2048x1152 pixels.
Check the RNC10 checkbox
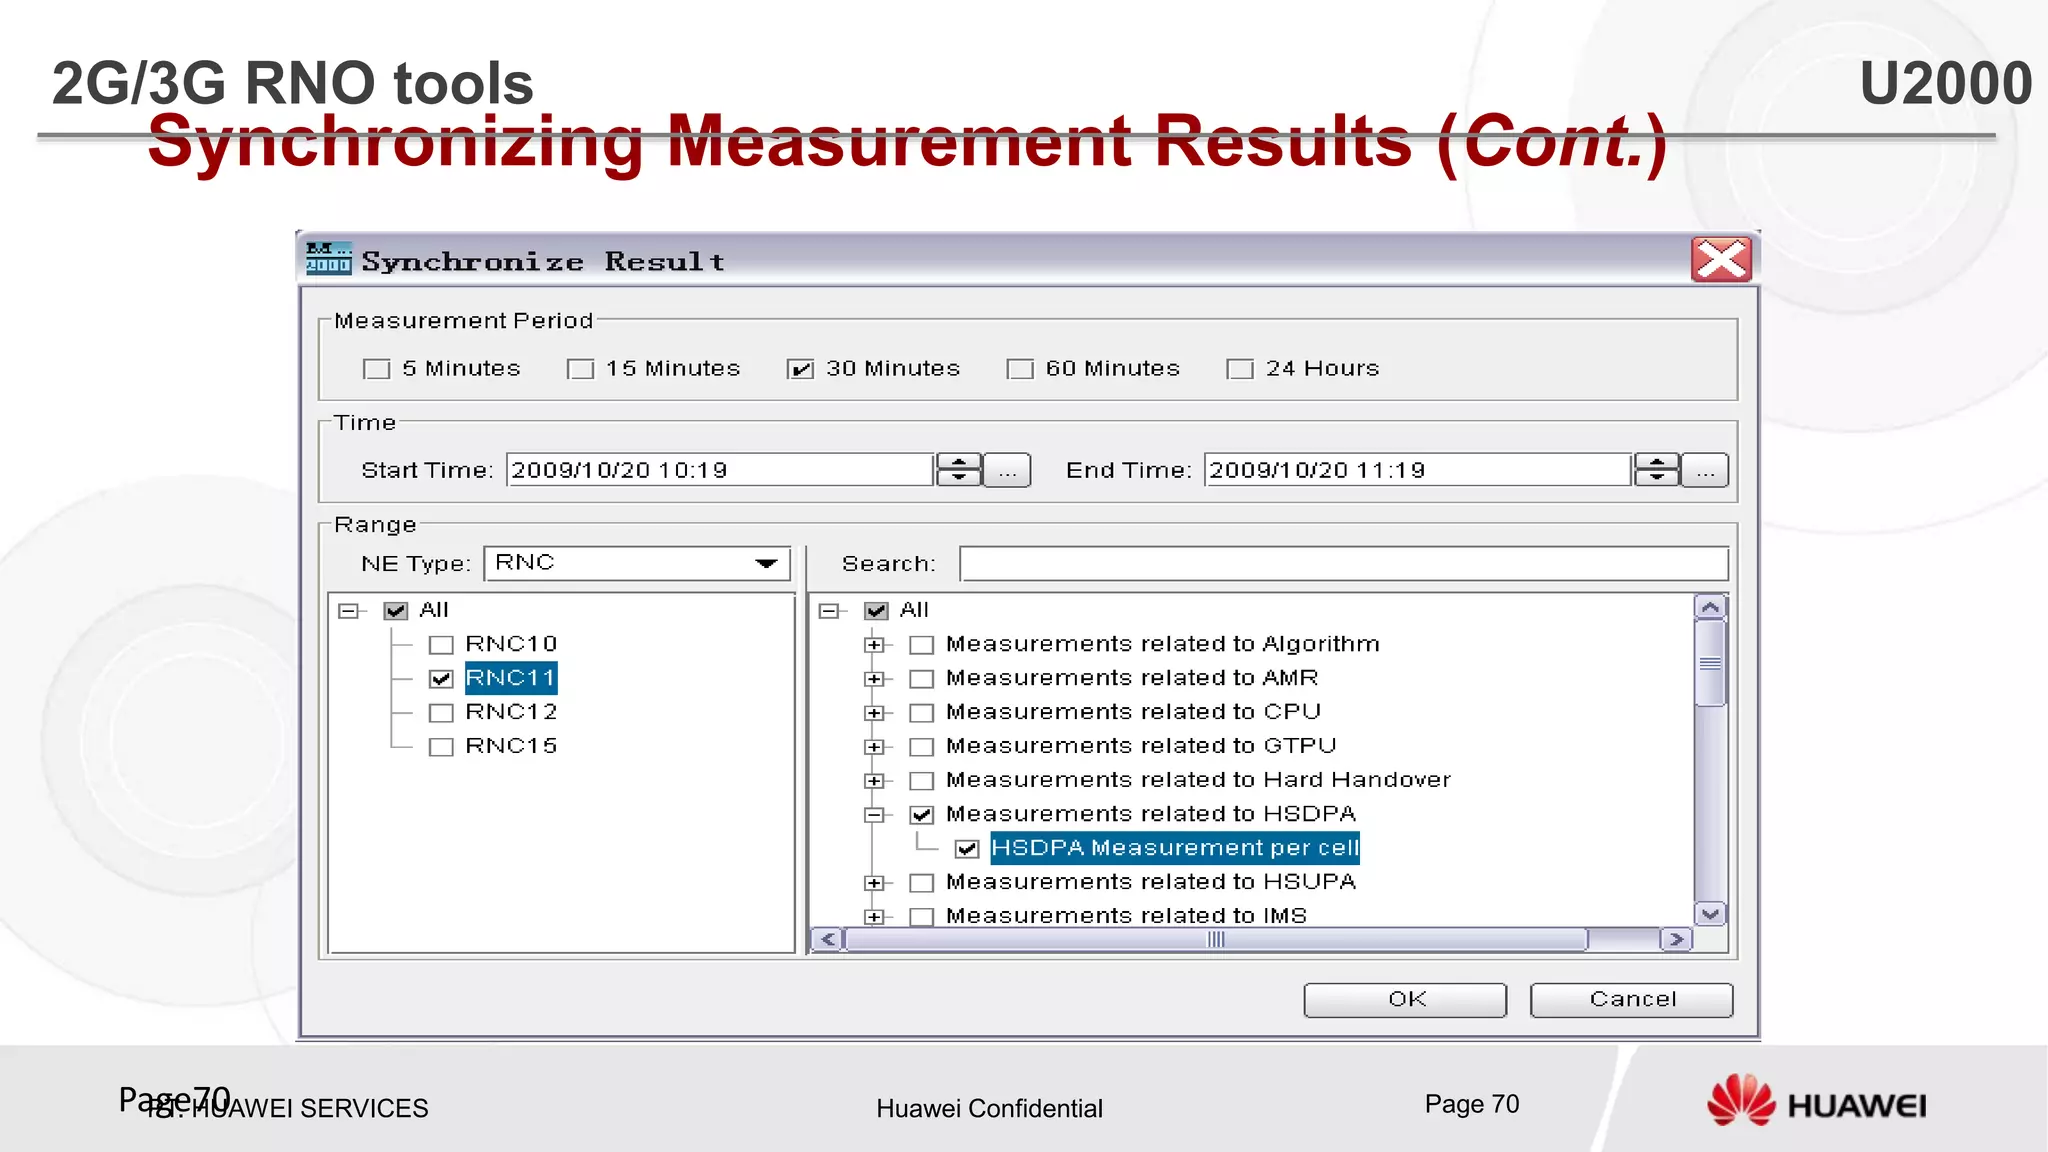[441, 645]
